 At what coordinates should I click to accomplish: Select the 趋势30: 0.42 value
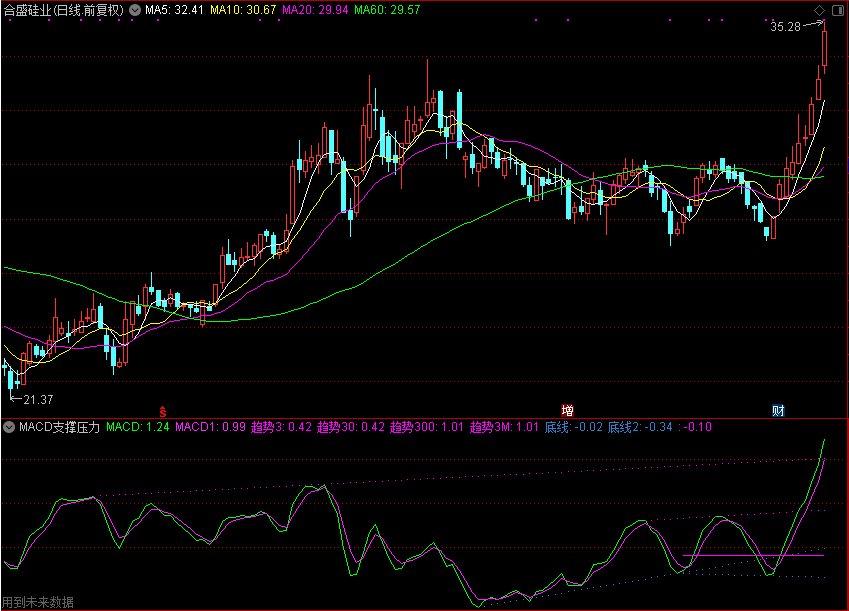tap(351, 427)
